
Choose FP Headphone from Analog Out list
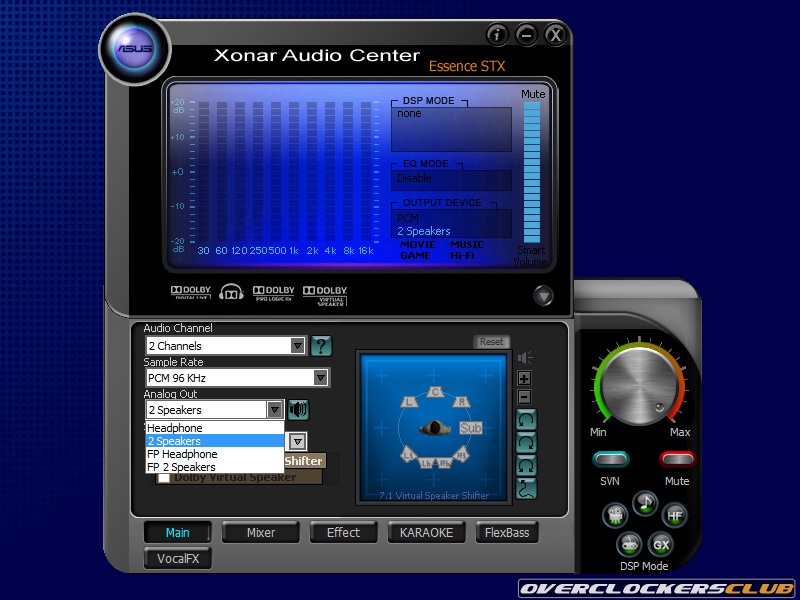pos(215,454)
